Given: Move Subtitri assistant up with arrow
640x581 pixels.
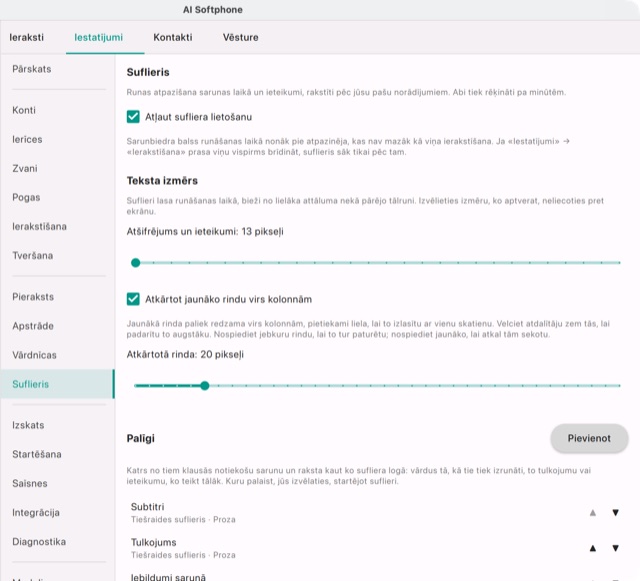Looking at the screenshot, I should point(593,512).
